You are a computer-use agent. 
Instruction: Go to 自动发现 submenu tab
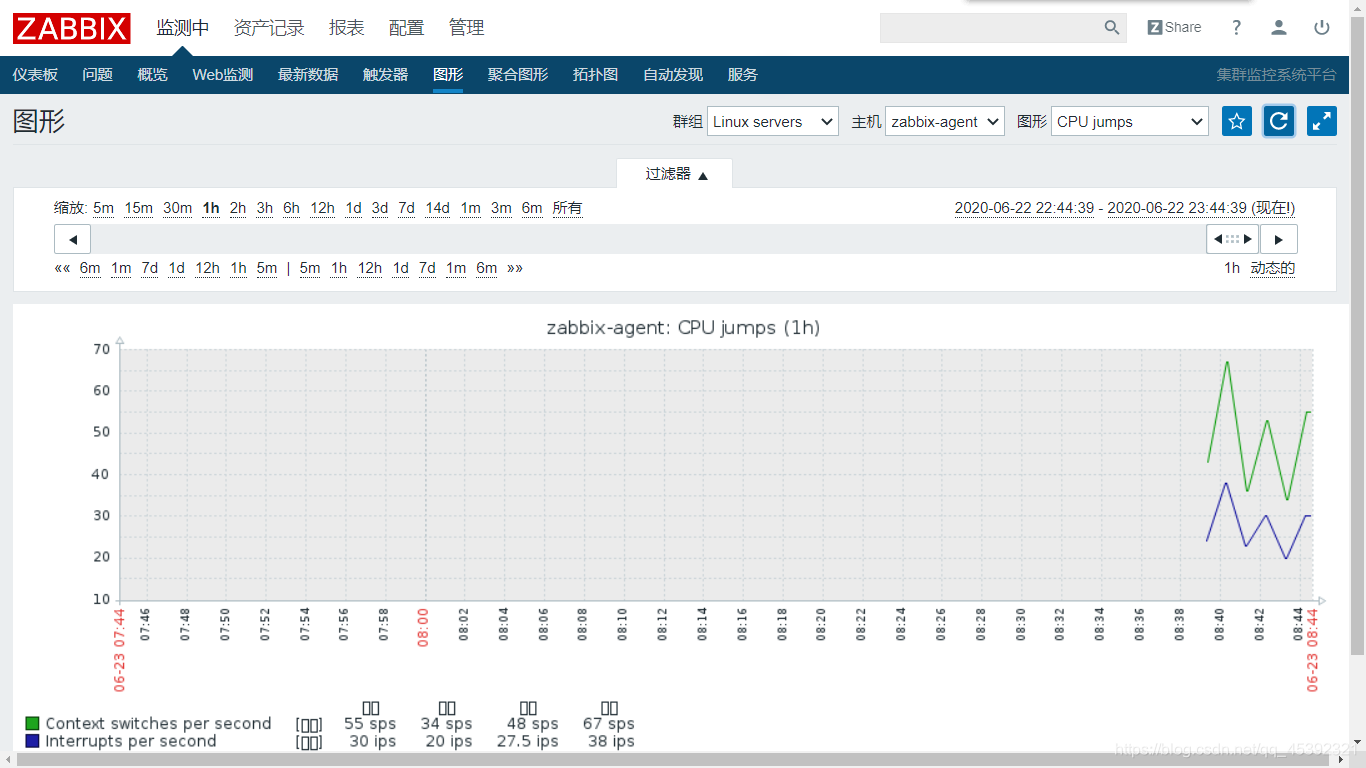pos(673,75)
